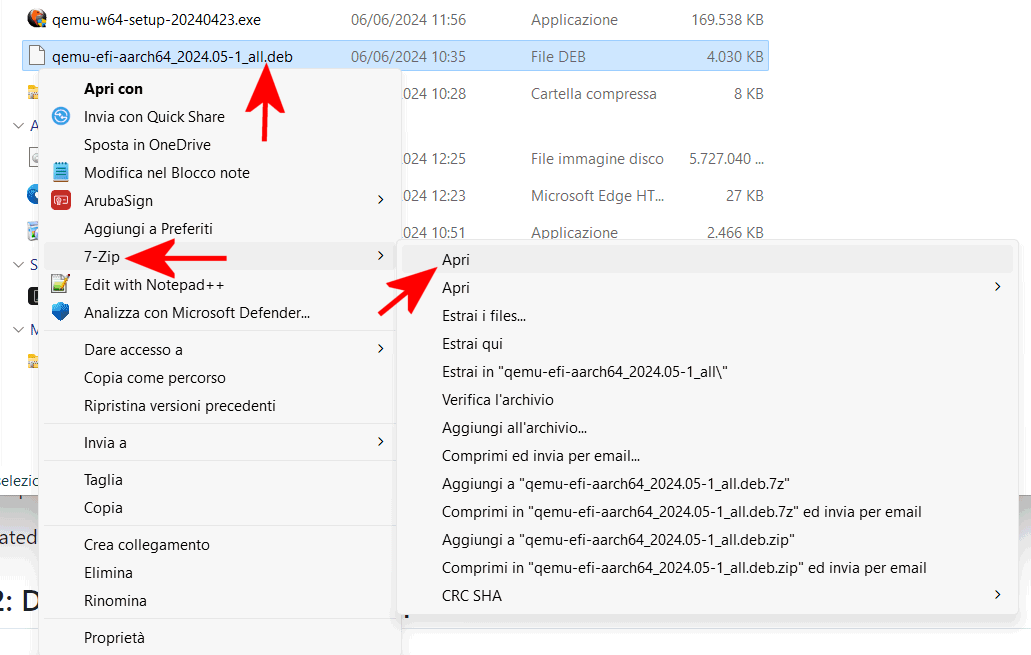Click size 5.727.040 cell
Viewport: 1031px width, 655px height.
click(726, 159)
